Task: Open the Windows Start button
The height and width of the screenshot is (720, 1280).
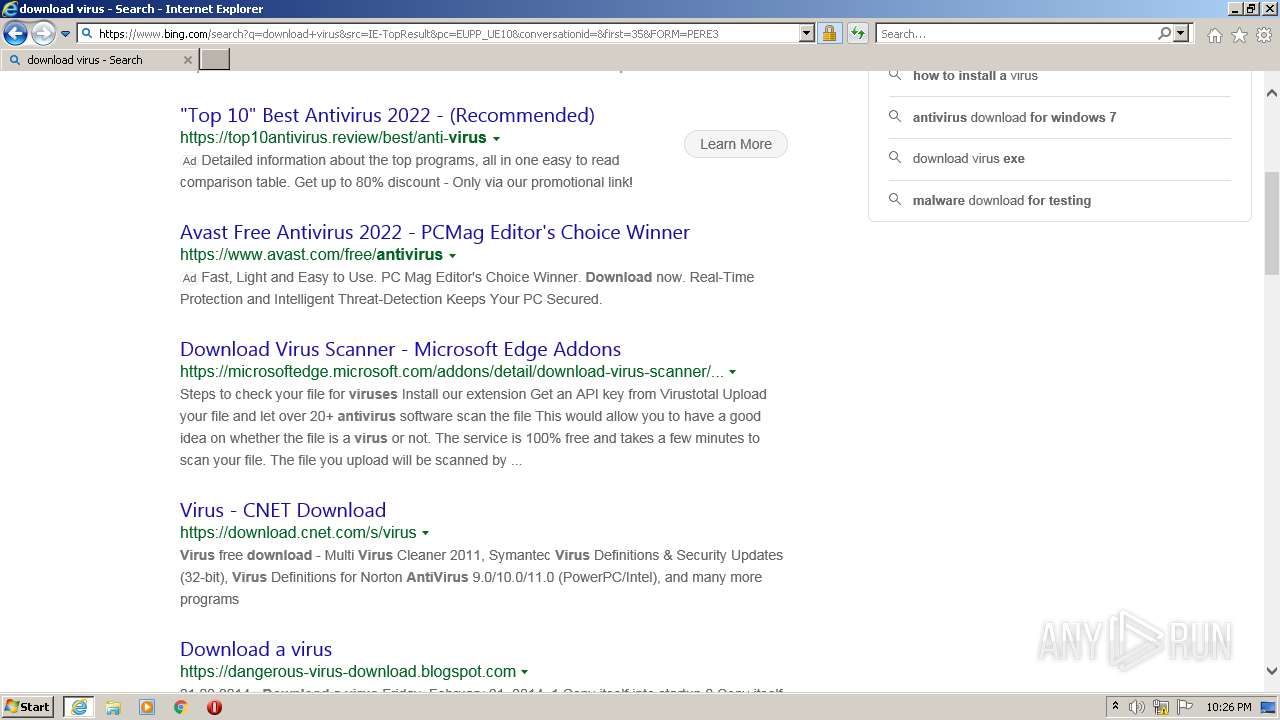Action: pos(27,707)
